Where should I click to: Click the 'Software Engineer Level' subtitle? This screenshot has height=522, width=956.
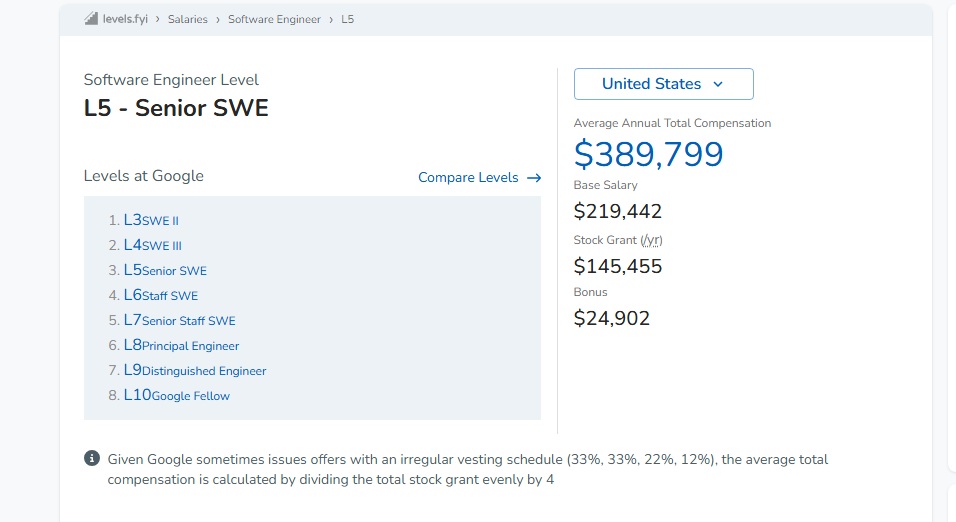[171, 80]
